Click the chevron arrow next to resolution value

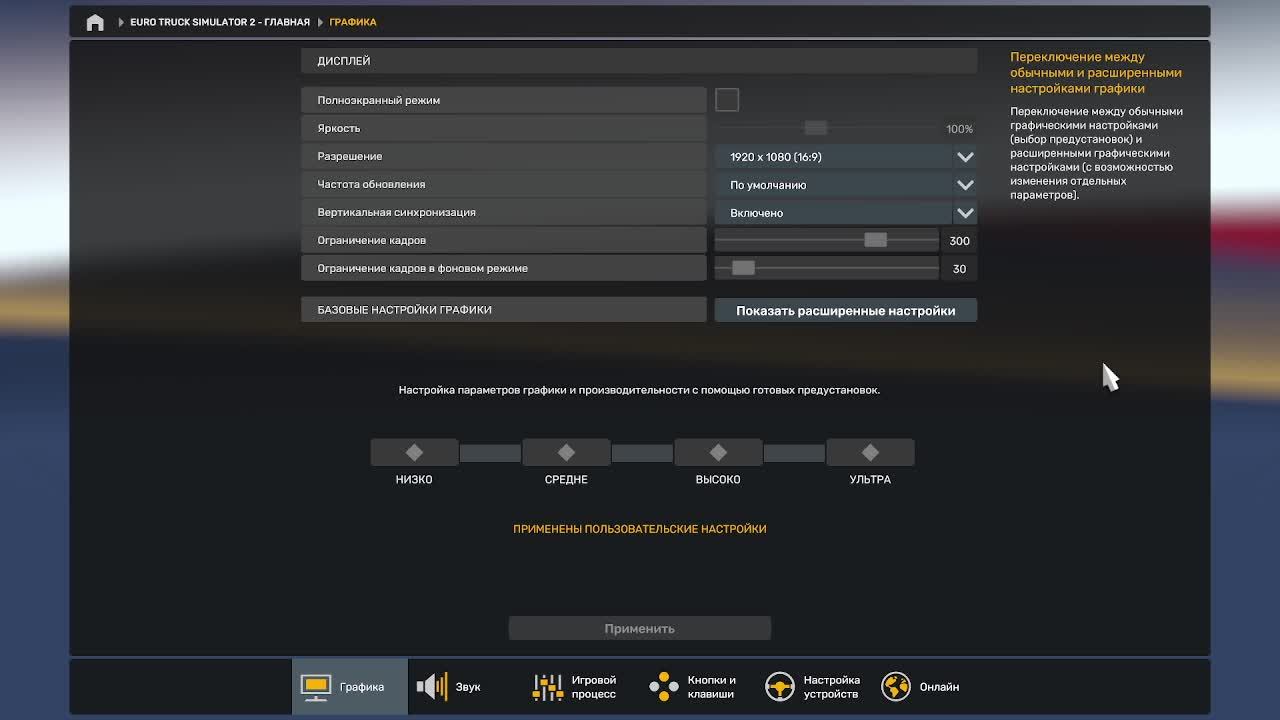tap(965, 157)
